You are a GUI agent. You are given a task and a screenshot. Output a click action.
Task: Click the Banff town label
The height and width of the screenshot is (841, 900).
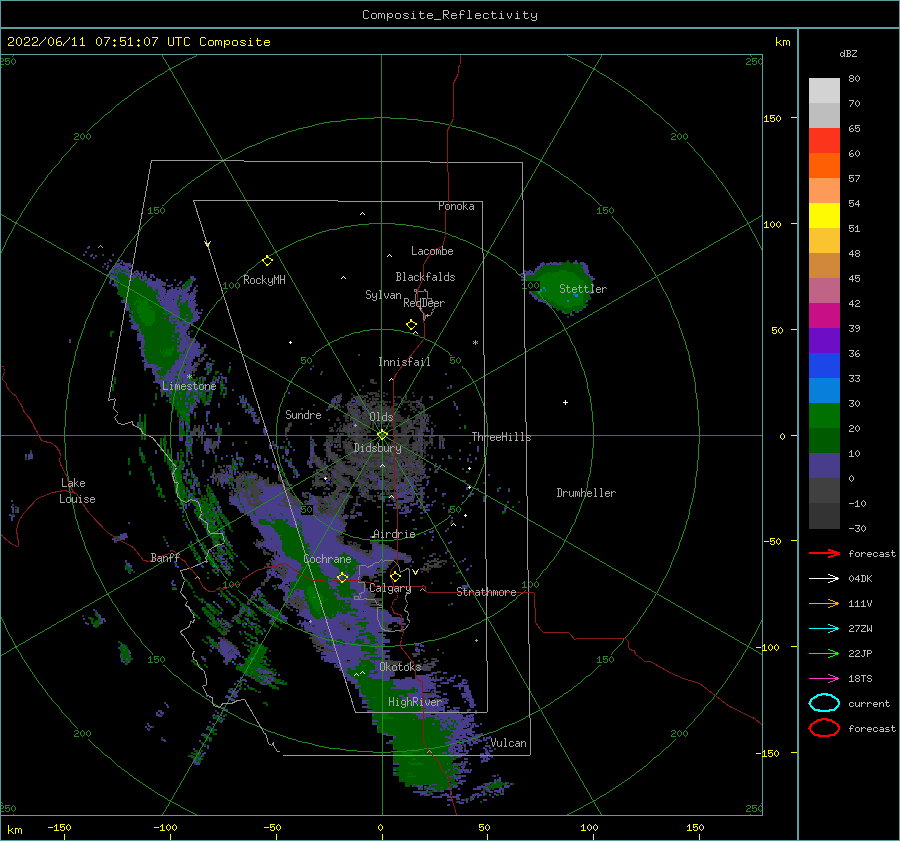(x=165, y=557)
